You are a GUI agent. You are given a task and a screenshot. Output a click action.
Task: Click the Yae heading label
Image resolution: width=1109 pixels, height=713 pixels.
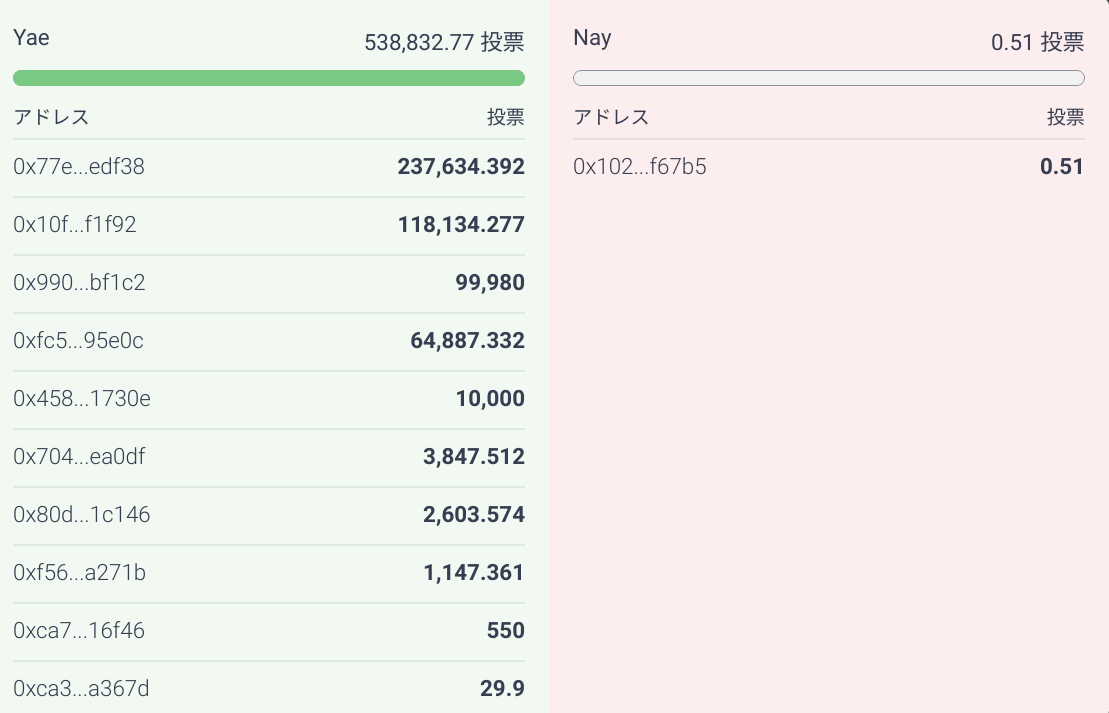[31, 37]
